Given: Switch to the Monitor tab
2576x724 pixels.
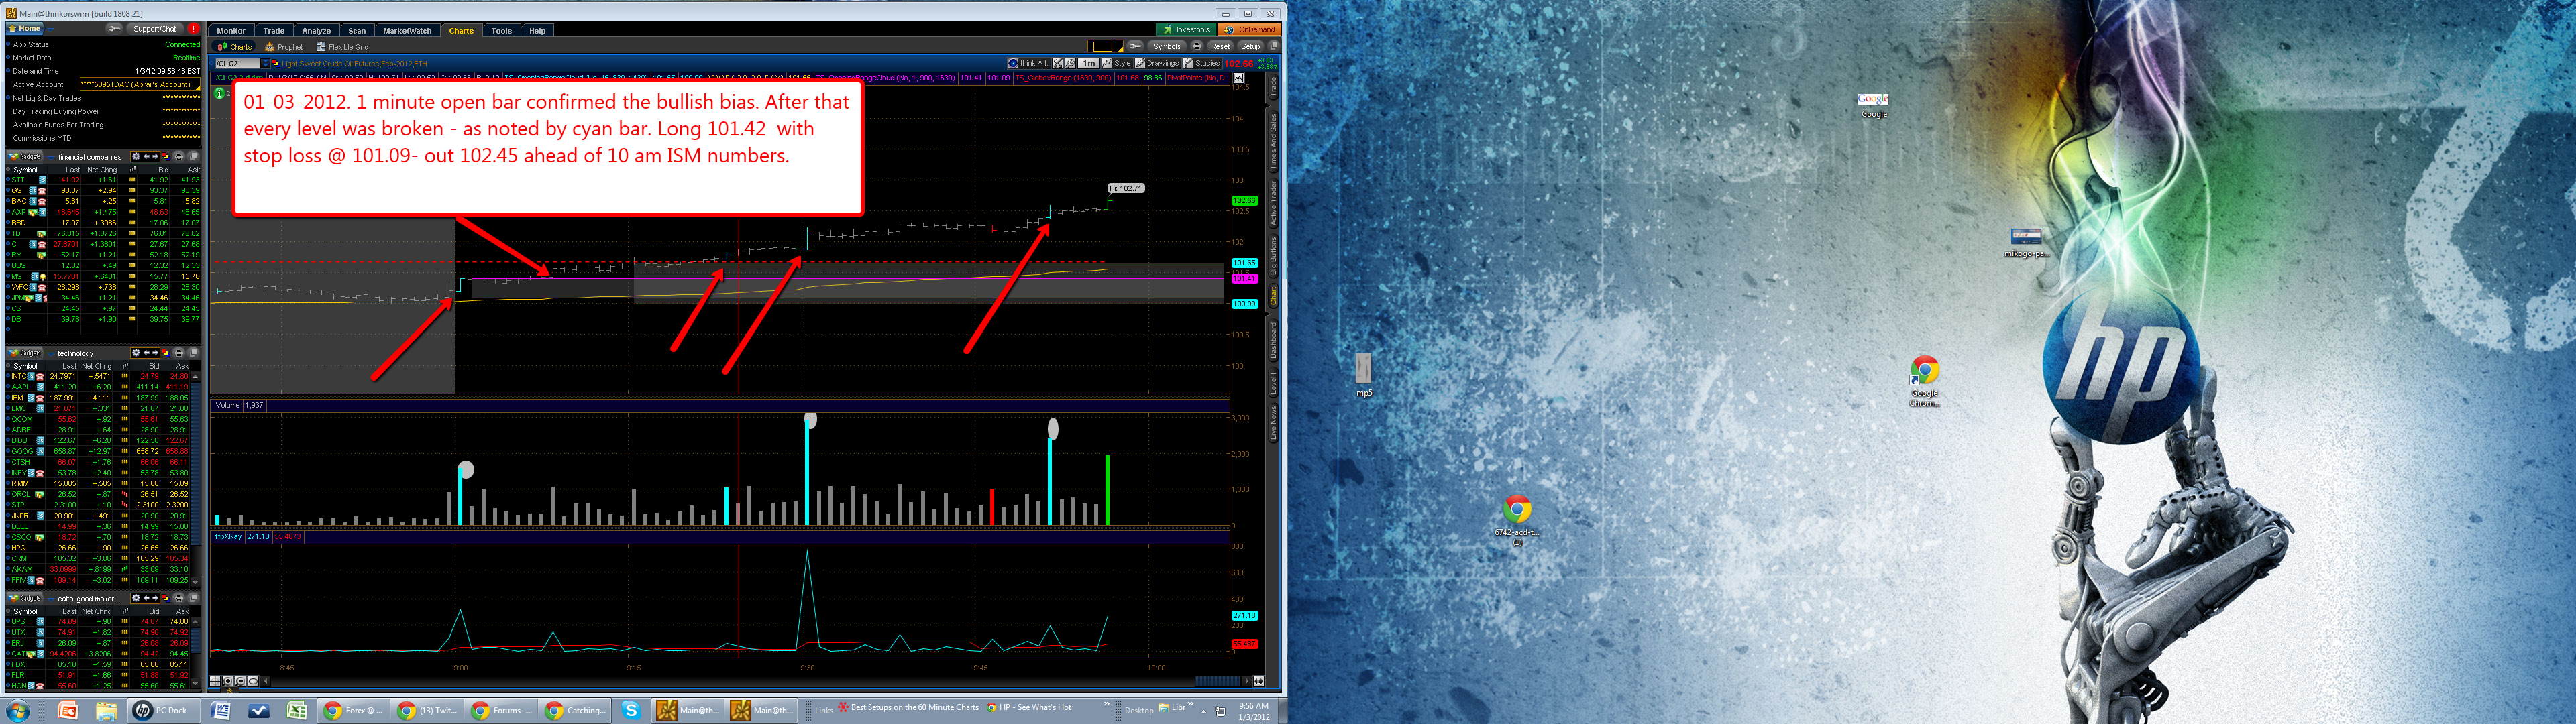Looking at the screenshot, I should tap(231, 31).
